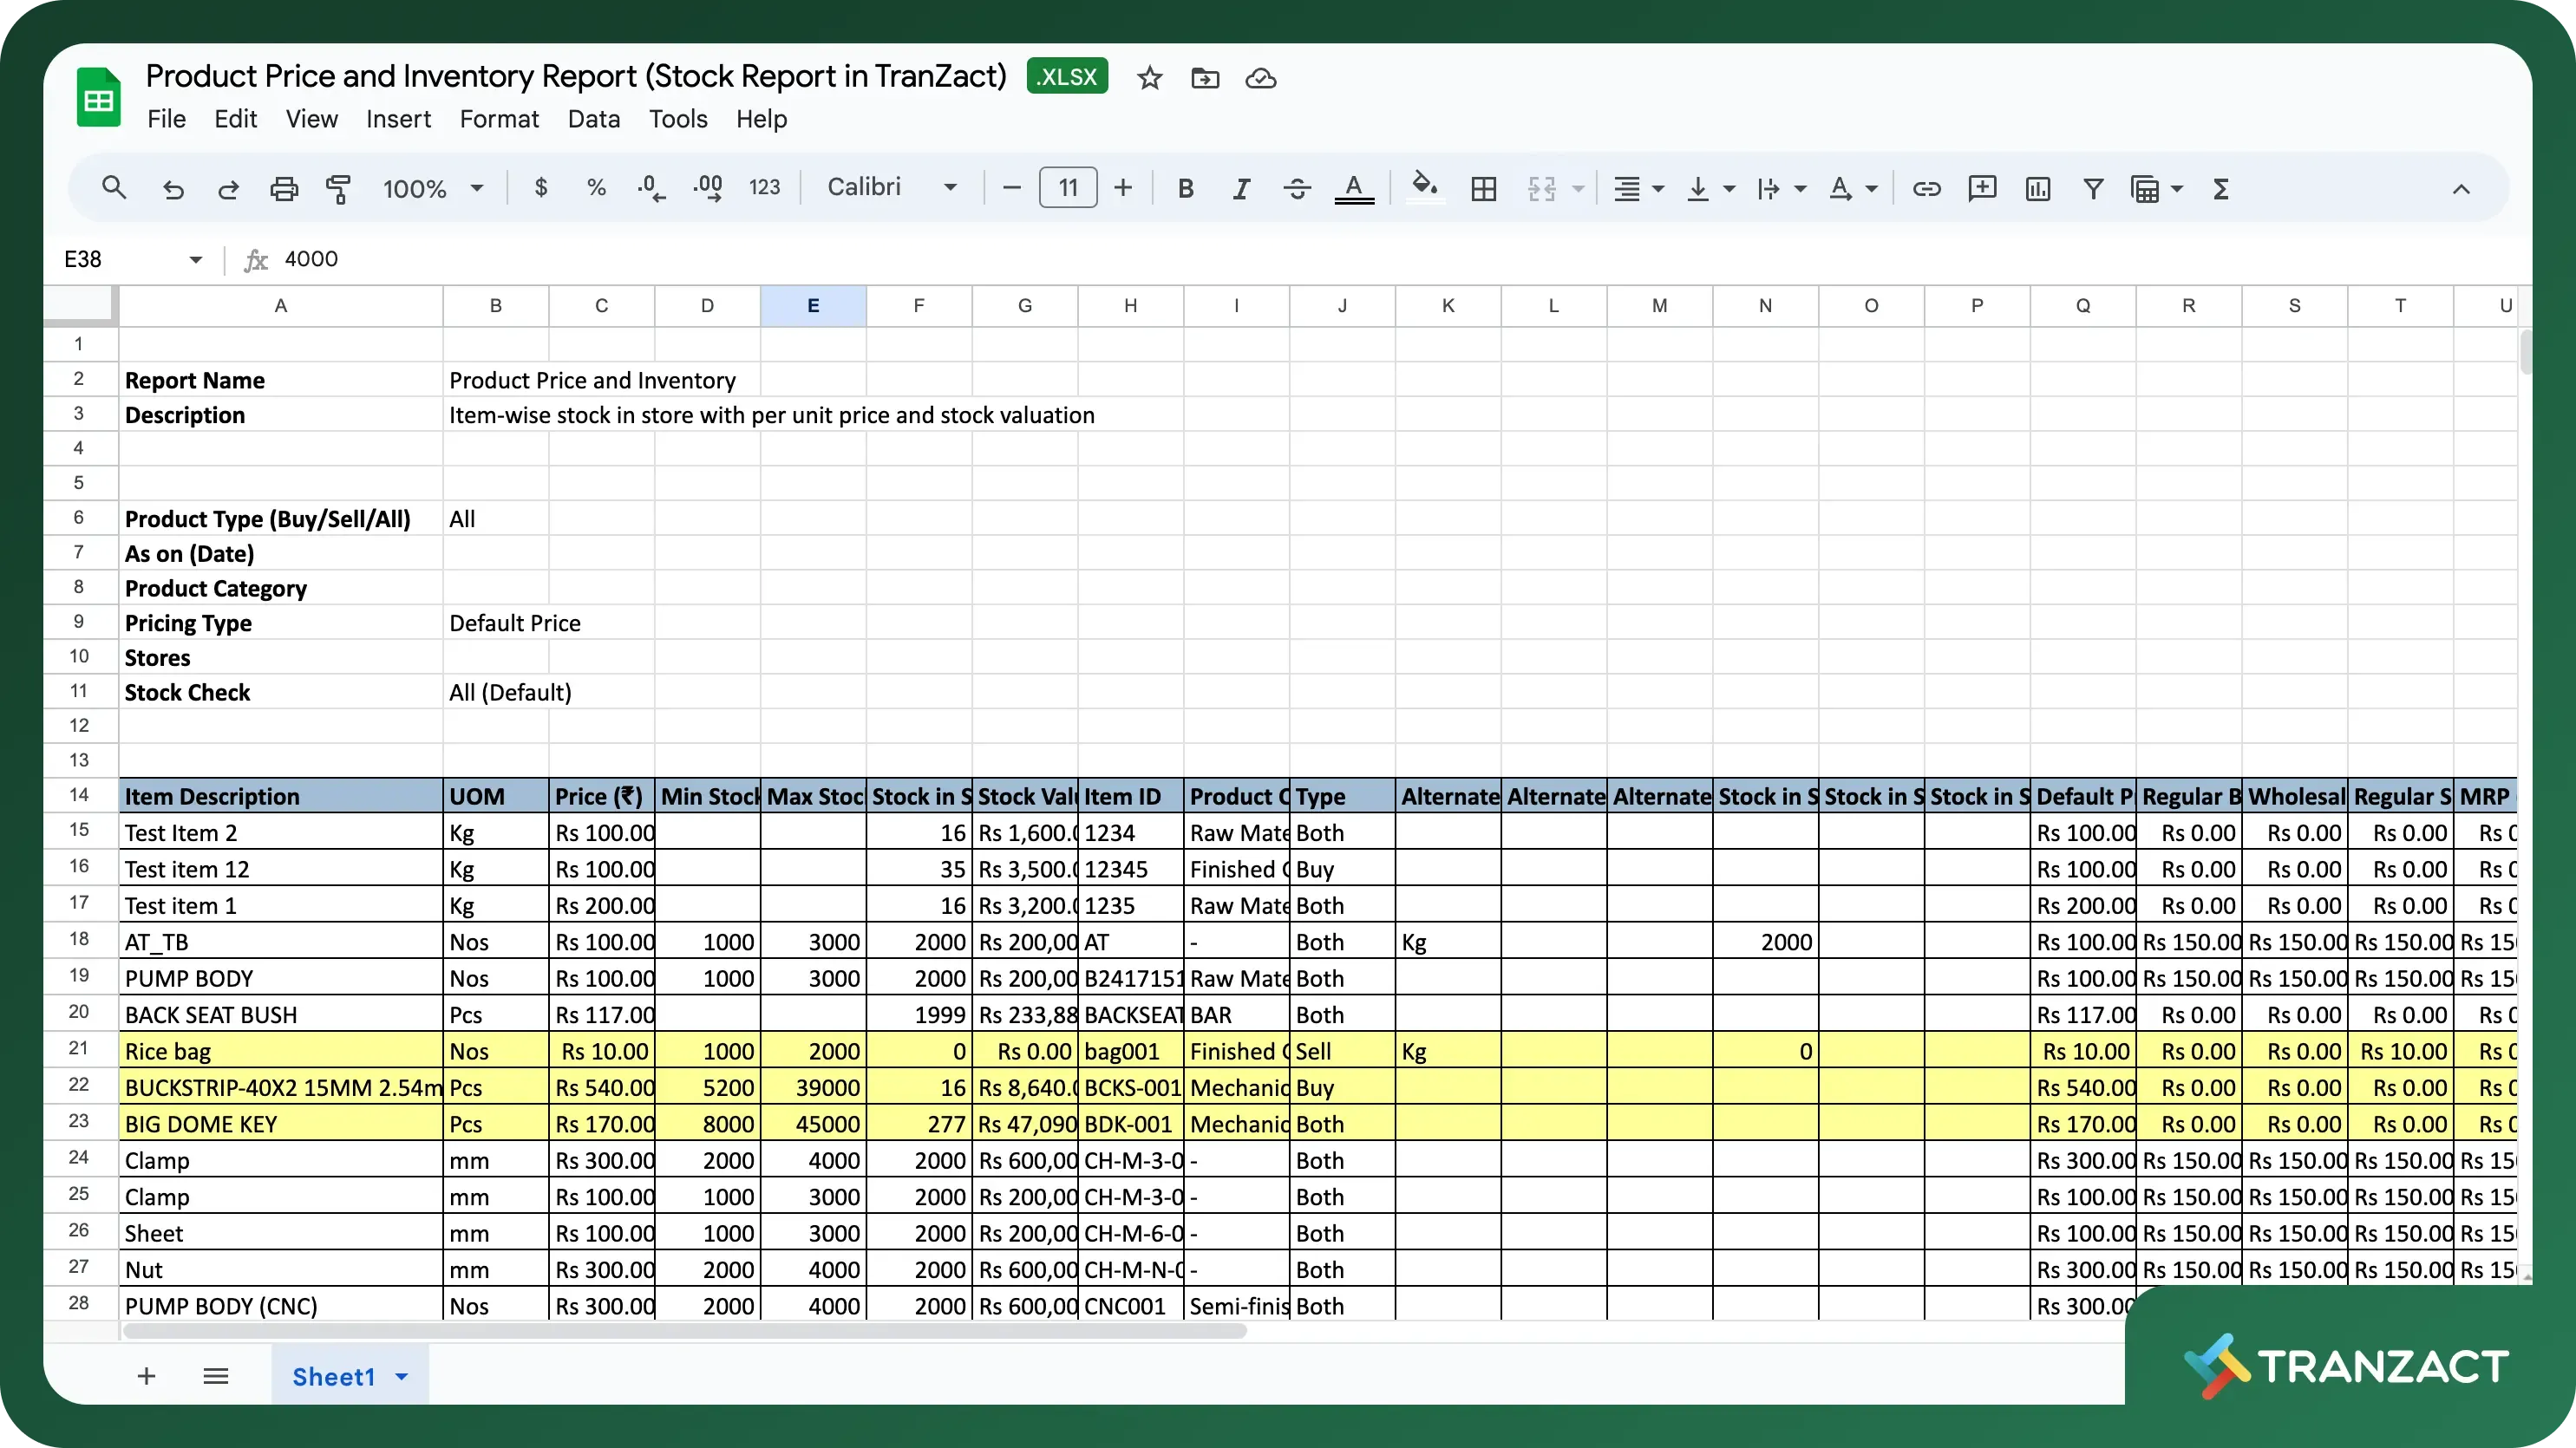Print the spreadsheet
Image resolution: width=2576 pixels, height=1448 pixels.
pyautogui.click(x=284, y=189)
